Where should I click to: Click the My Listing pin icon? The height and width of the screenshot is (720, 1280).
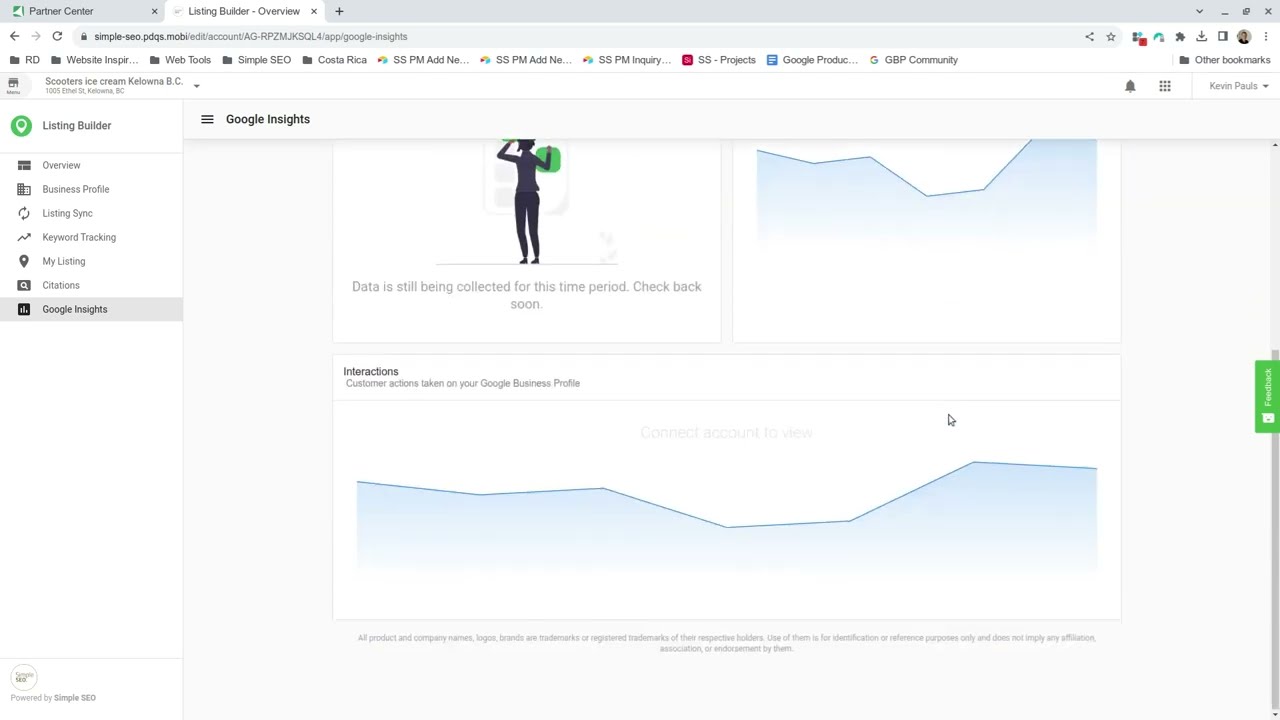(24, 261)
